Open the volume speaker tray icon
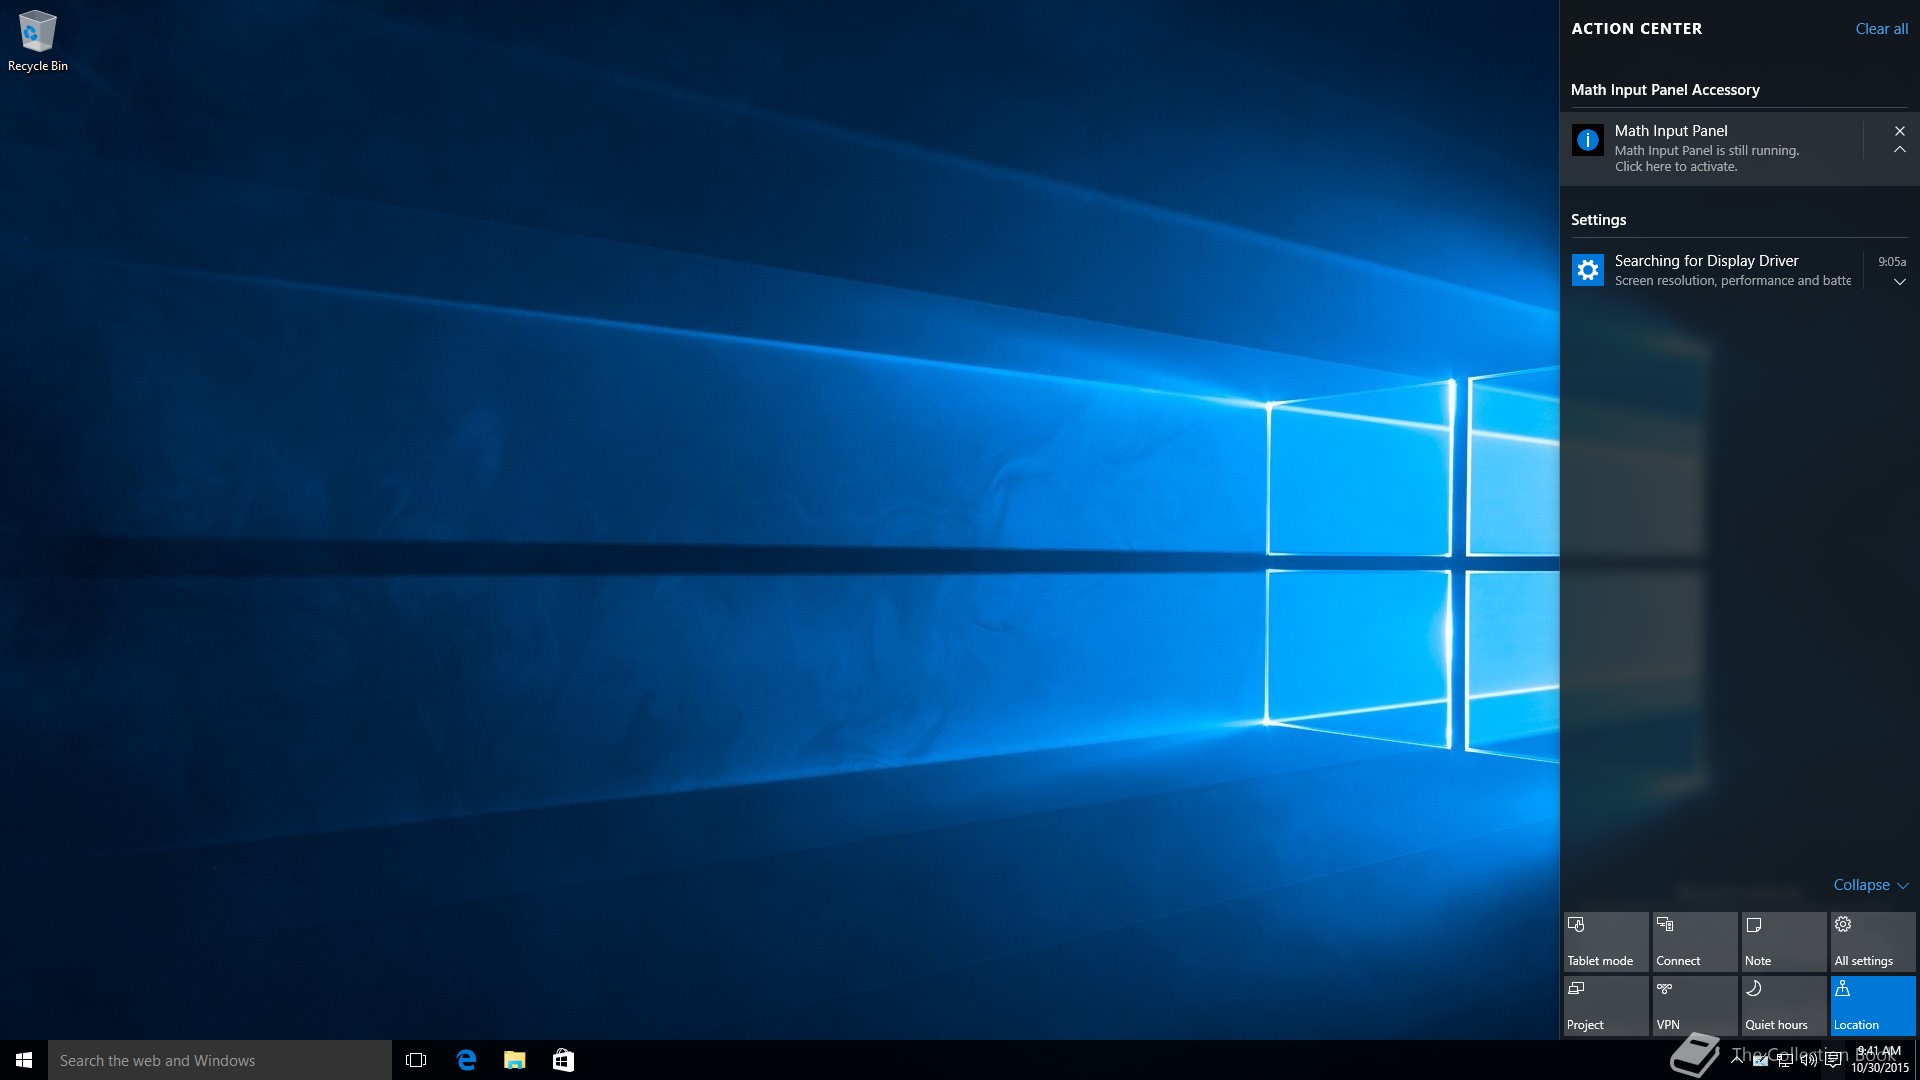The image size is (1920, 1080). coord(1809,1060)
